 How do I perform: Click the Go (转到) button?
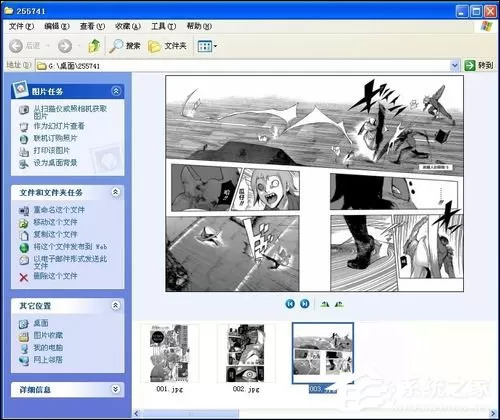[479, 65]
